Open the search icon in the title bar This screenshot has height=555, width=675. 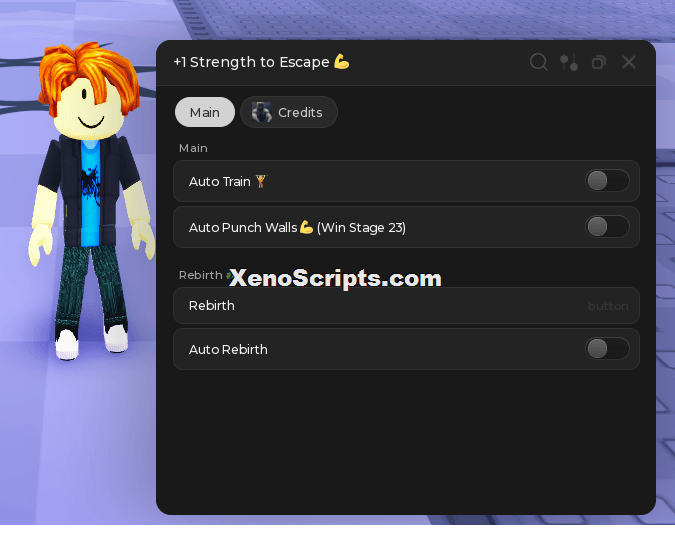click(539, 62)
